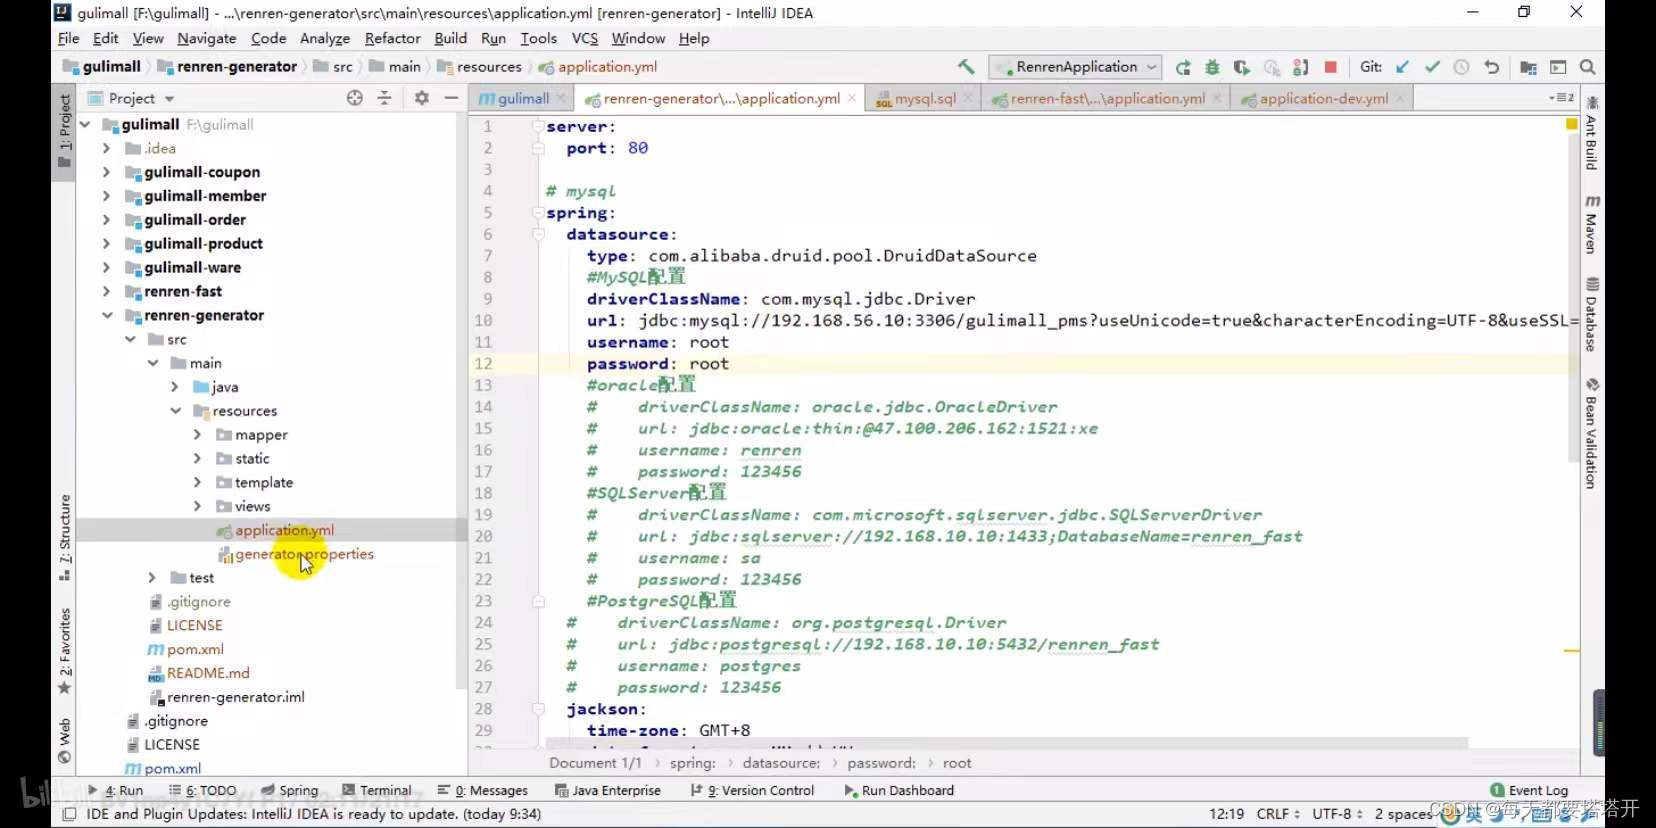Click the Build project hammer icon
Image resolution: width=1656 pixels, height=828 pixels.
[x=966, y=67]
